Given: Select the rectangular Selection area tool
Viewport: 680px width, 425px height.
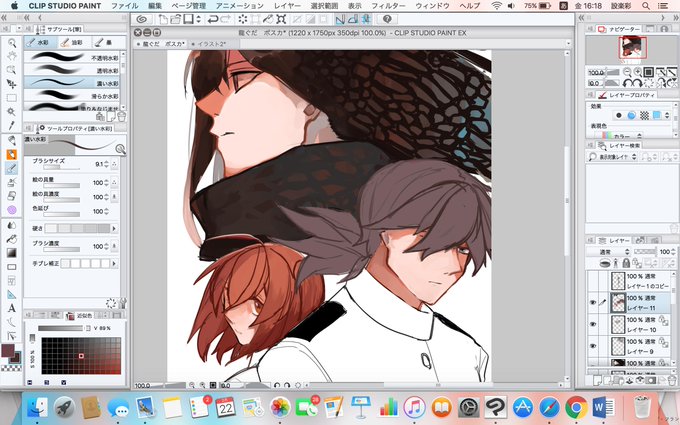Looking at the screenshot, I should click(12, 98).
